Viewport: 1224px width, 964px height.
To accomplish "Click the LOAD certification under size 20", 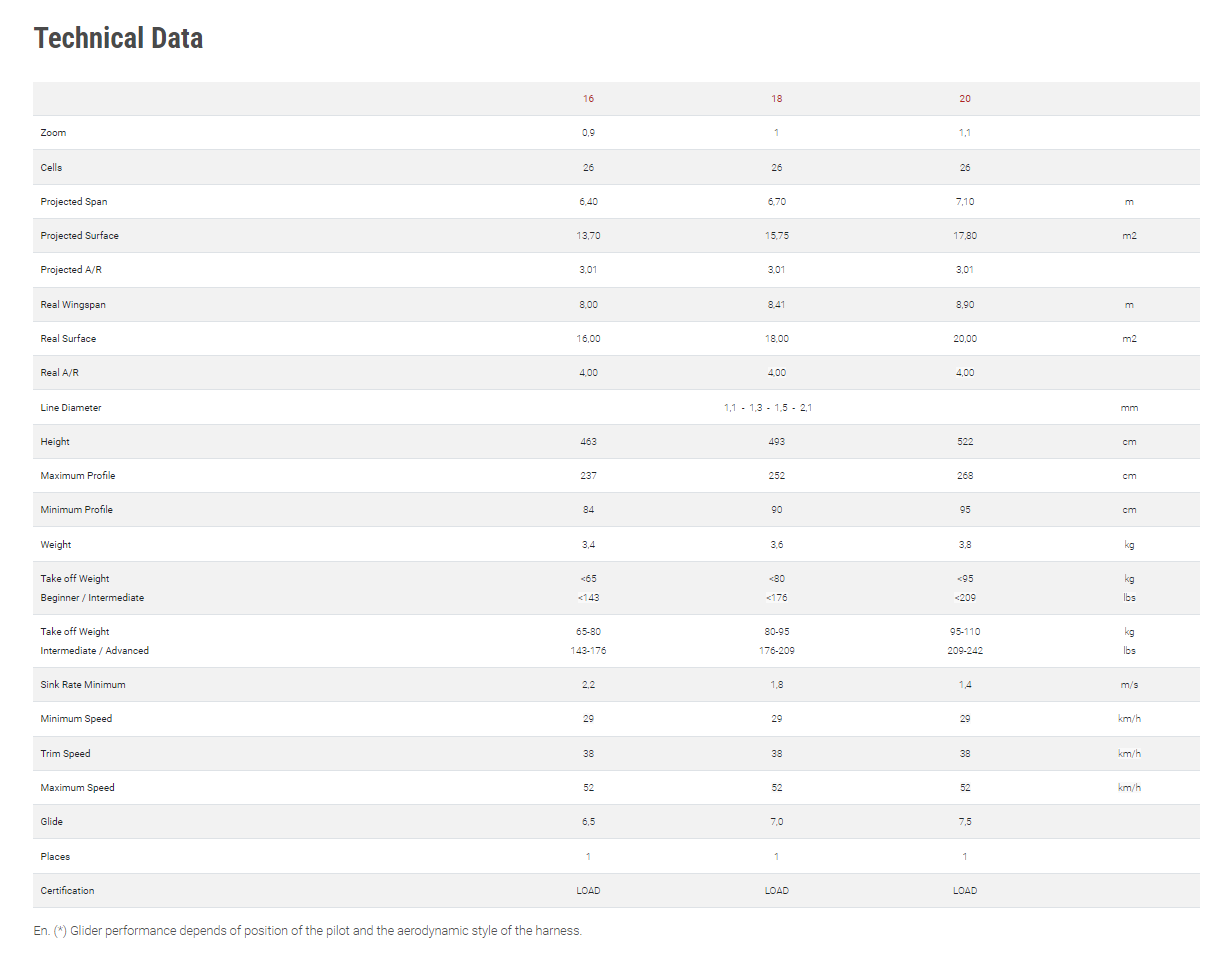I will point(964,891).
